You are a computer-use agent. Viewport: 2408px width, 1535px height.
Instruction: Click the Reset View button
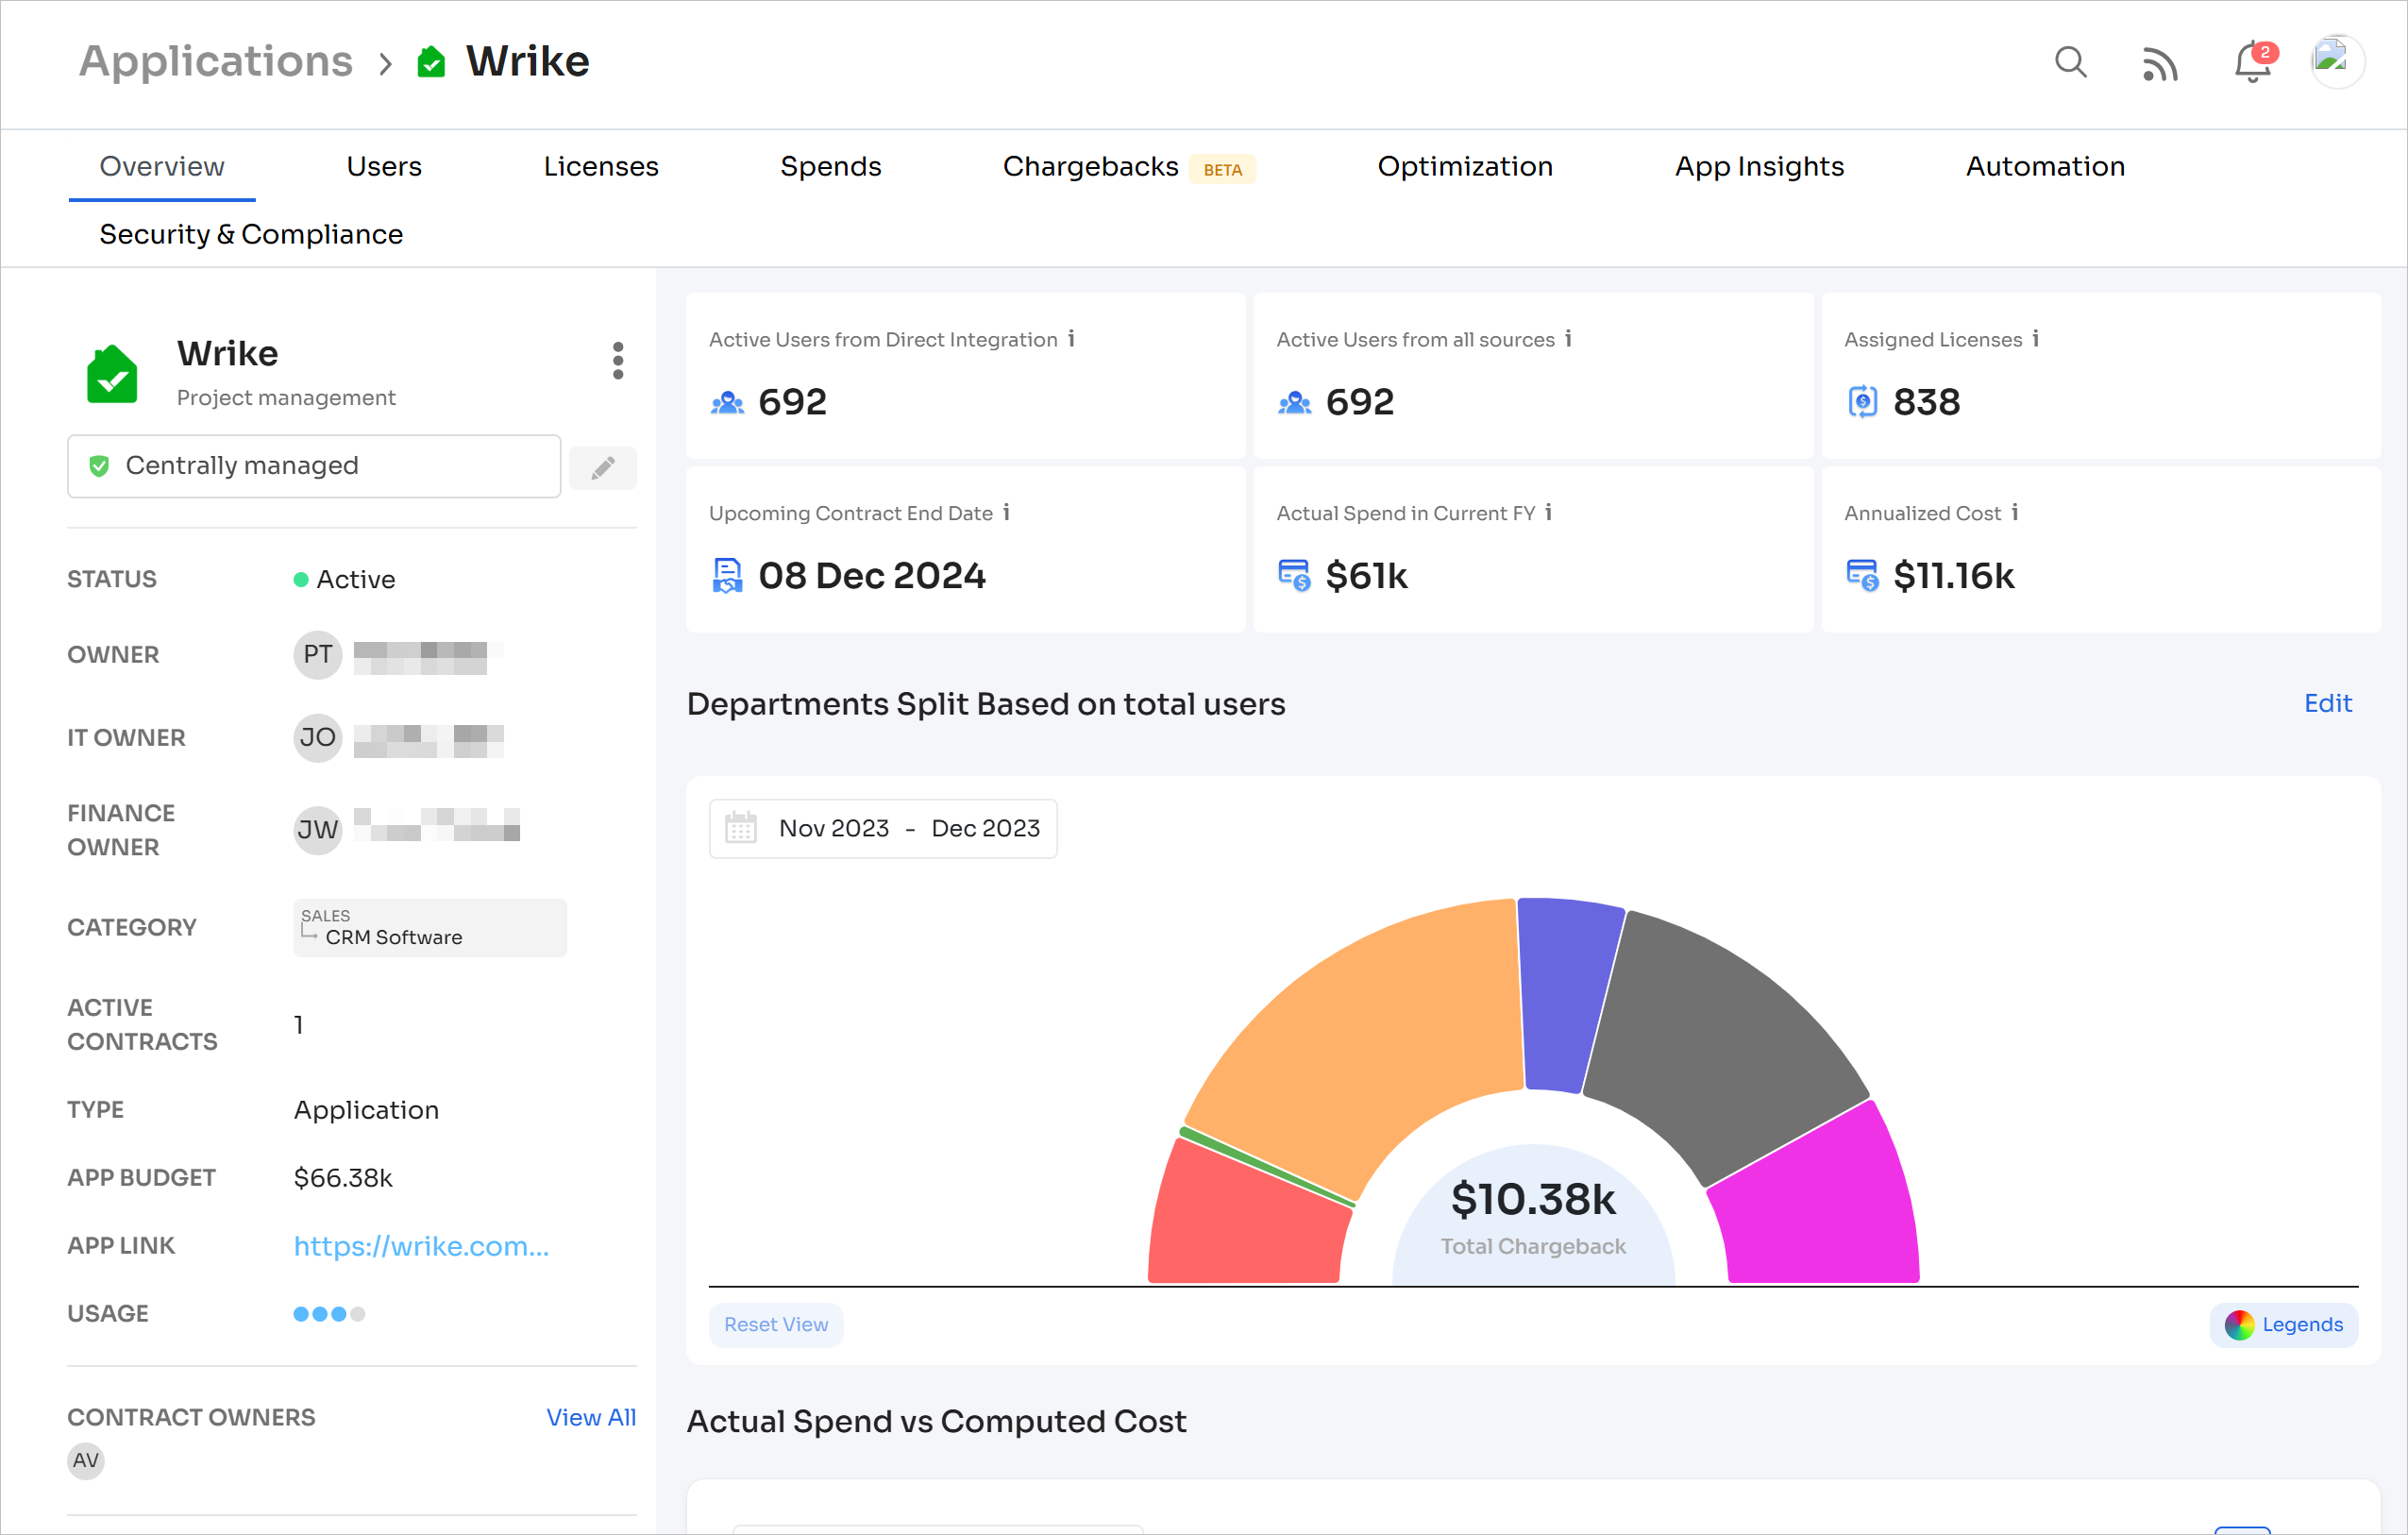click(x=776, y=1324)
